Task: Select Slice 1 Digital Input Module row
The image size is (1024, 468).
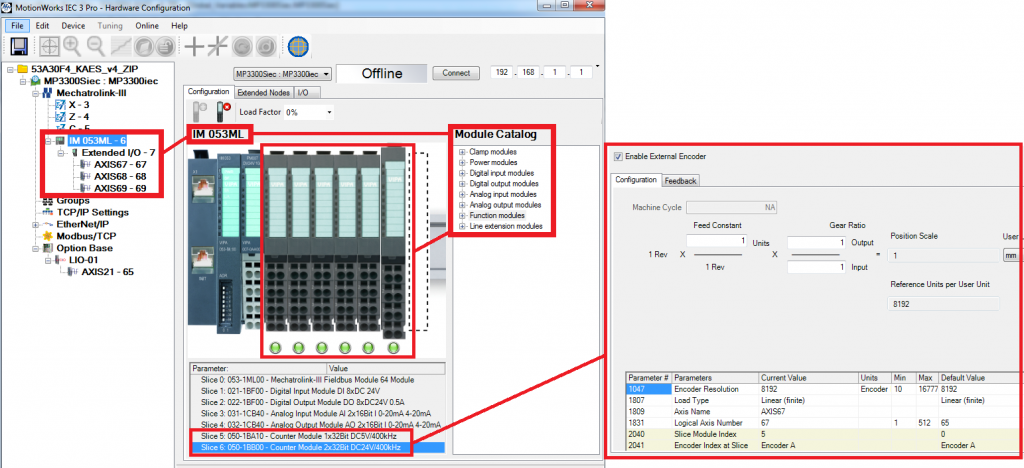Action: point(317,390)
